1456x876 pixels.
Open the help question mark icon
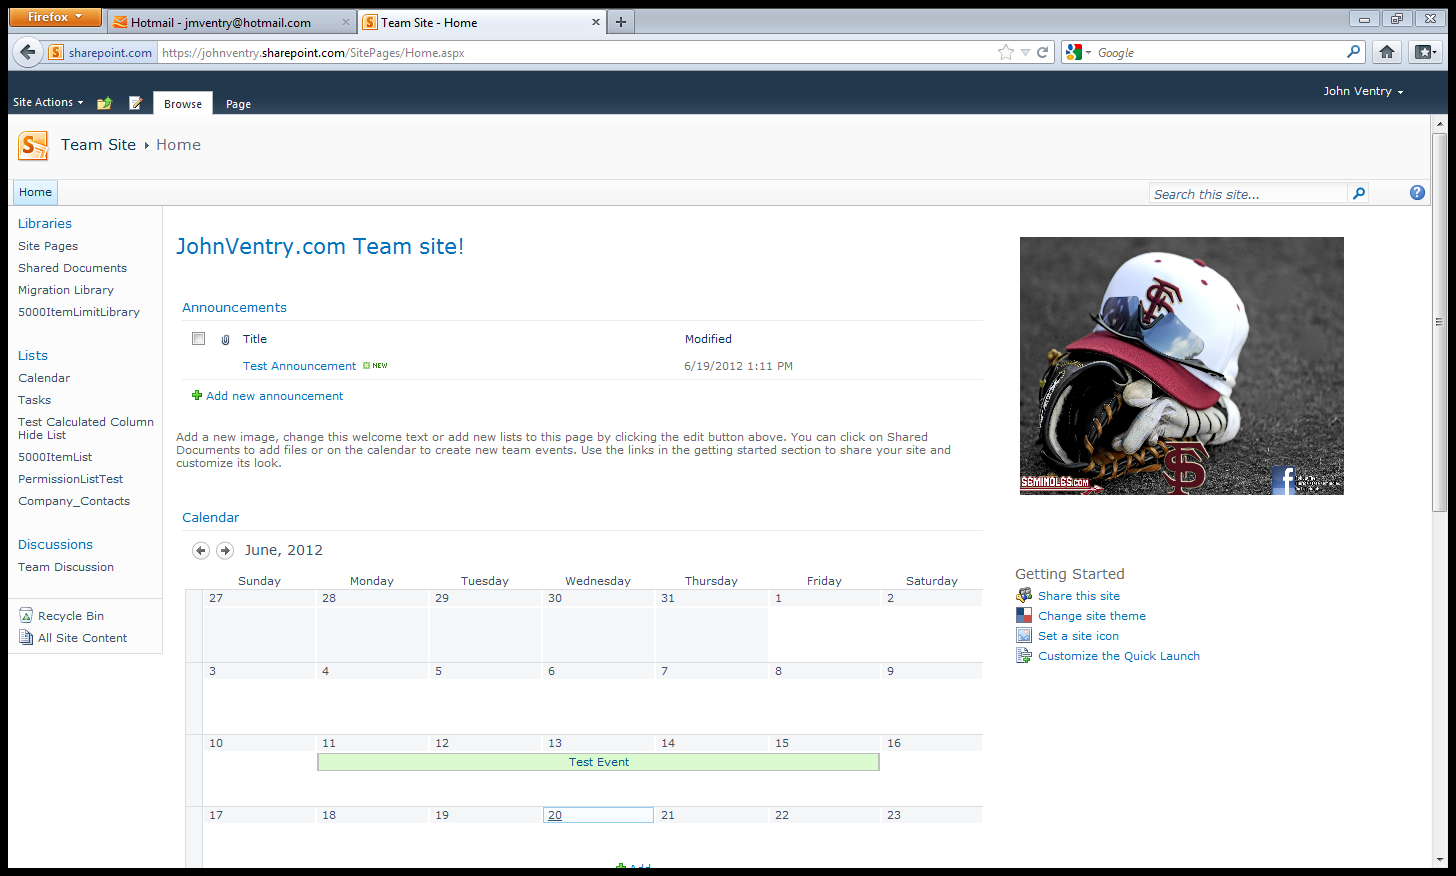pos(1417,192)
